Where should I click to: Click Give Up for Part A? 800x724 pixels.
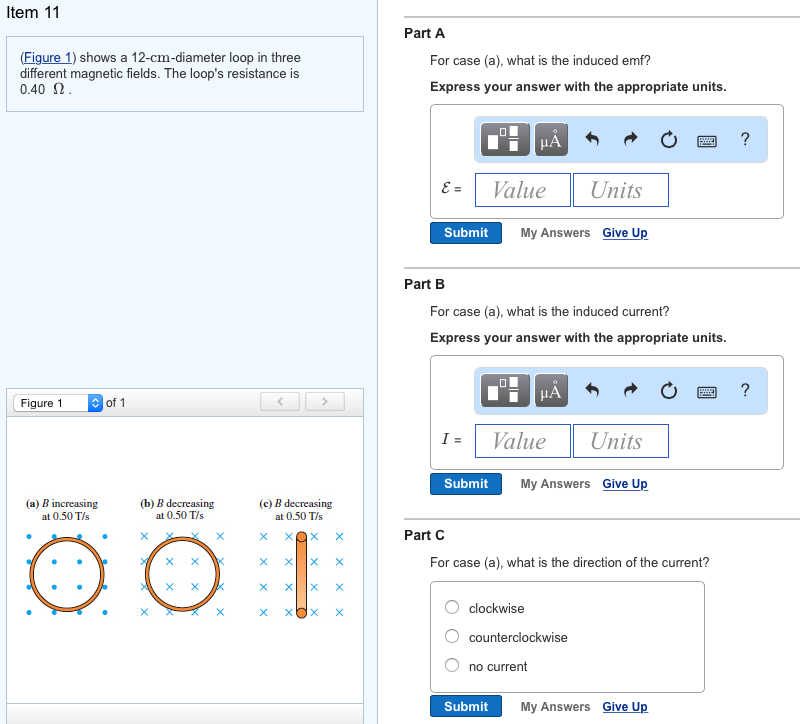624,233
